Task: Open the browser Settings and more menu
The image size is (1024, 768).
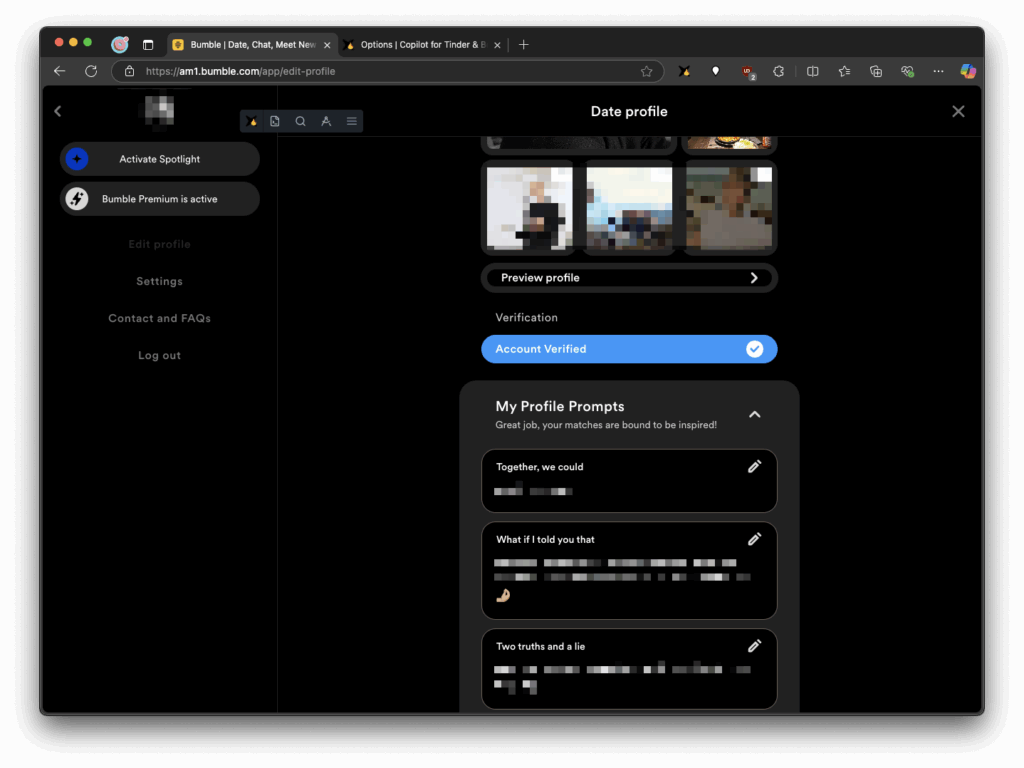Action: [x=938, y=71]
